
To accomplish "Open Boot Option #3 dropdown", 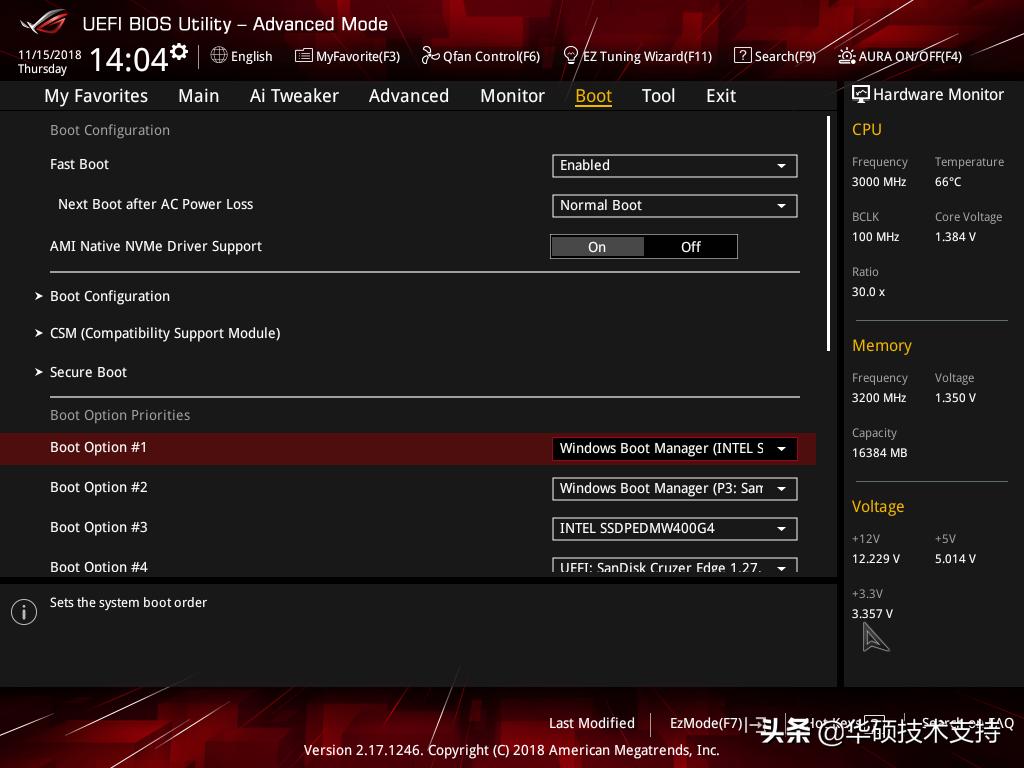I will (x=675, y=528).
